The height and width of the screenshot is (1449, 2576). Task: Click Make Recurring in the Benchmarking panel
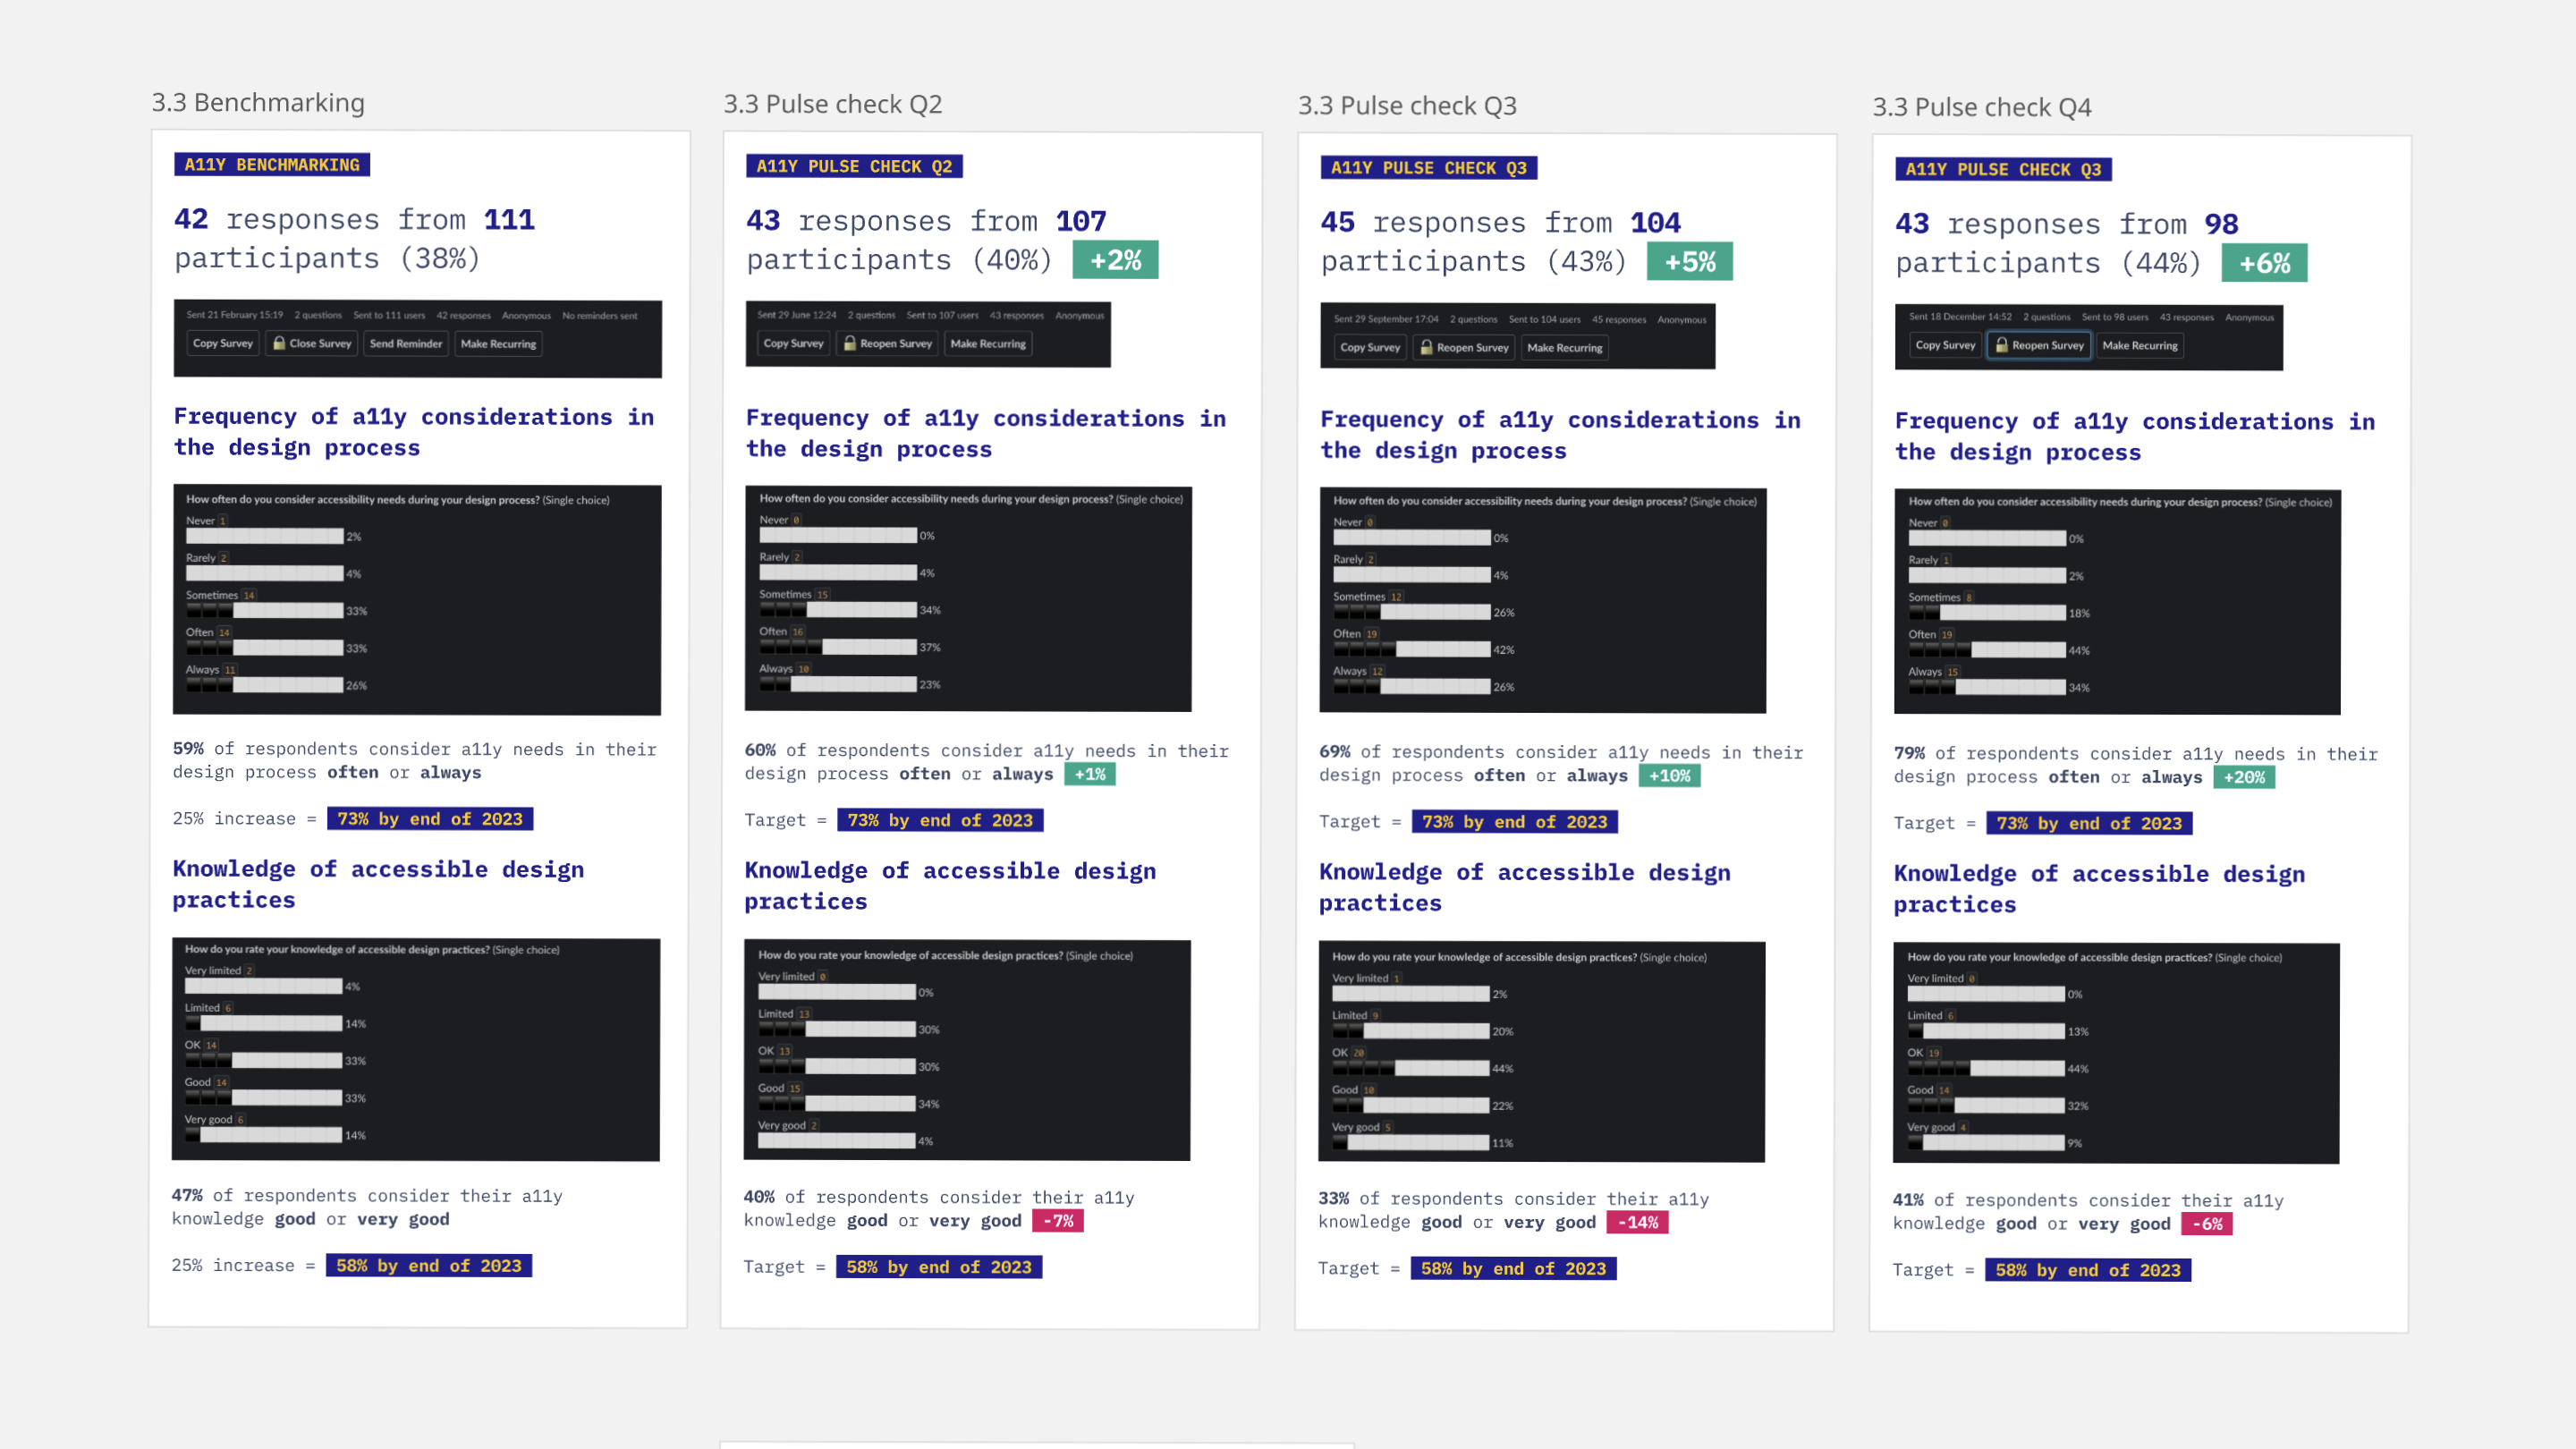coord(498,344)
